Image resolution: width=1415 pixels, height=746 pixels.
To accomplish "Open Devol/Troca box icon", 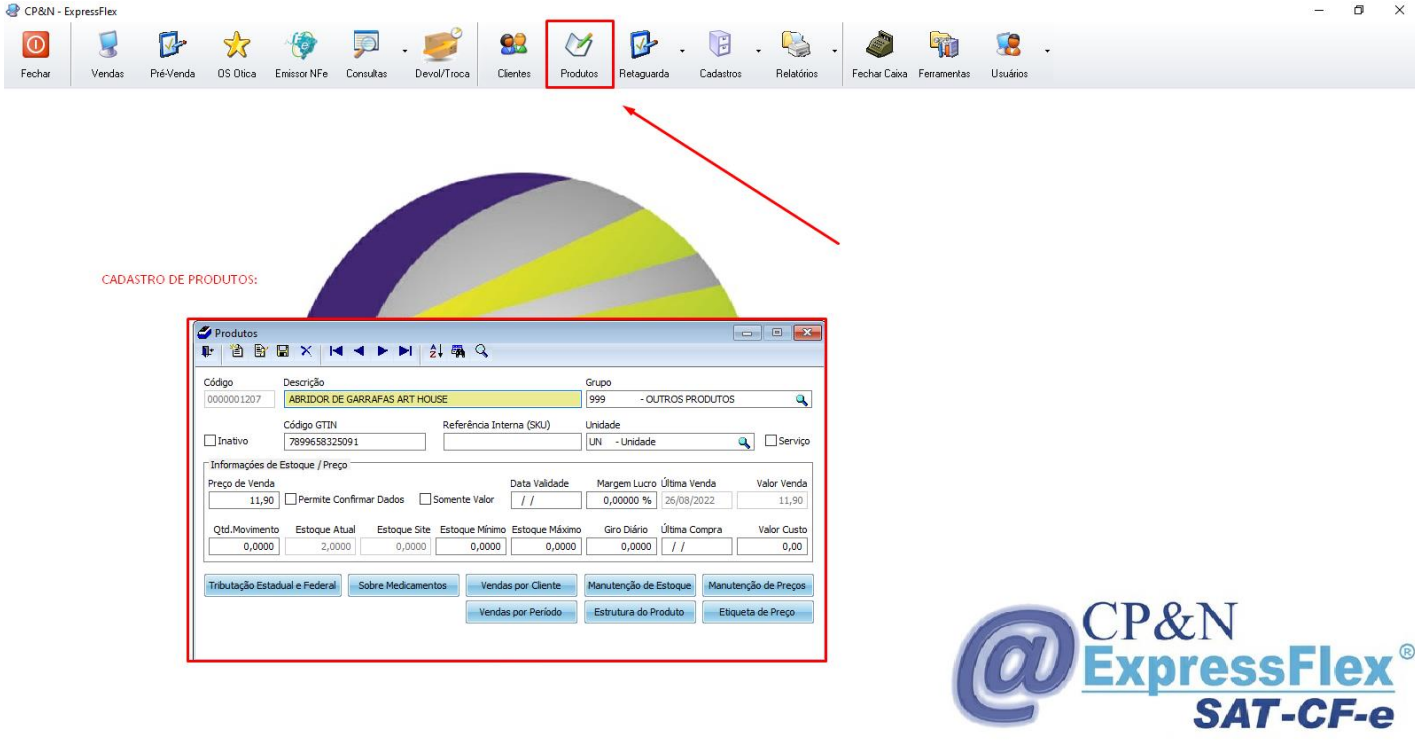I will pos(441,45).
